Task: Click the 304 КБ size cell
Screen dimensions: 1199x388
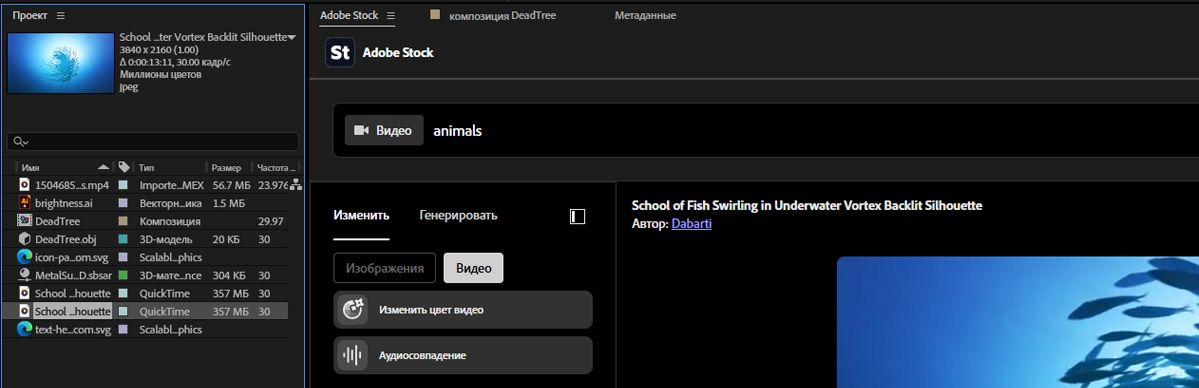Action: [x=230, y=275]
